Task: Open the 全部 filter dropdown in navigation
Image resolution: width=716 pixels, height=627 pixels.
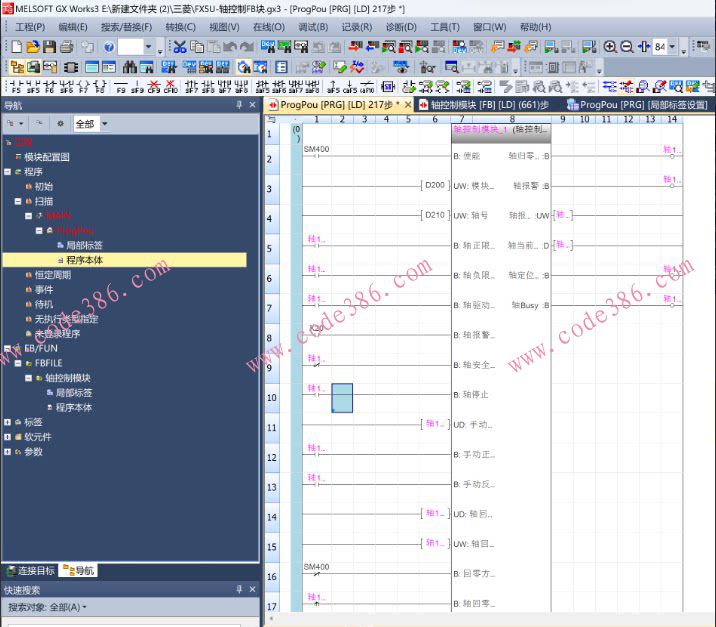Action: coord(105,124)
